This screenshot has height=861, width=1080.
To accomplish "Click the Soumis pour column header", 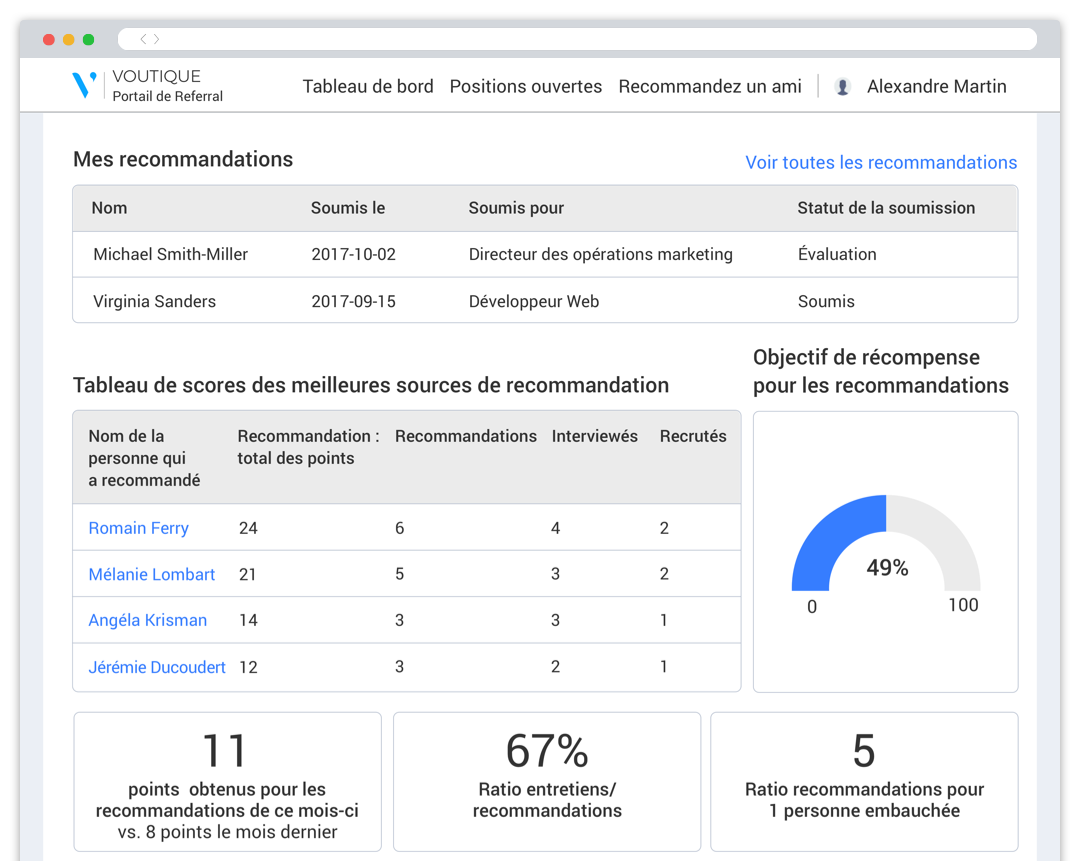I will (516, 208).
